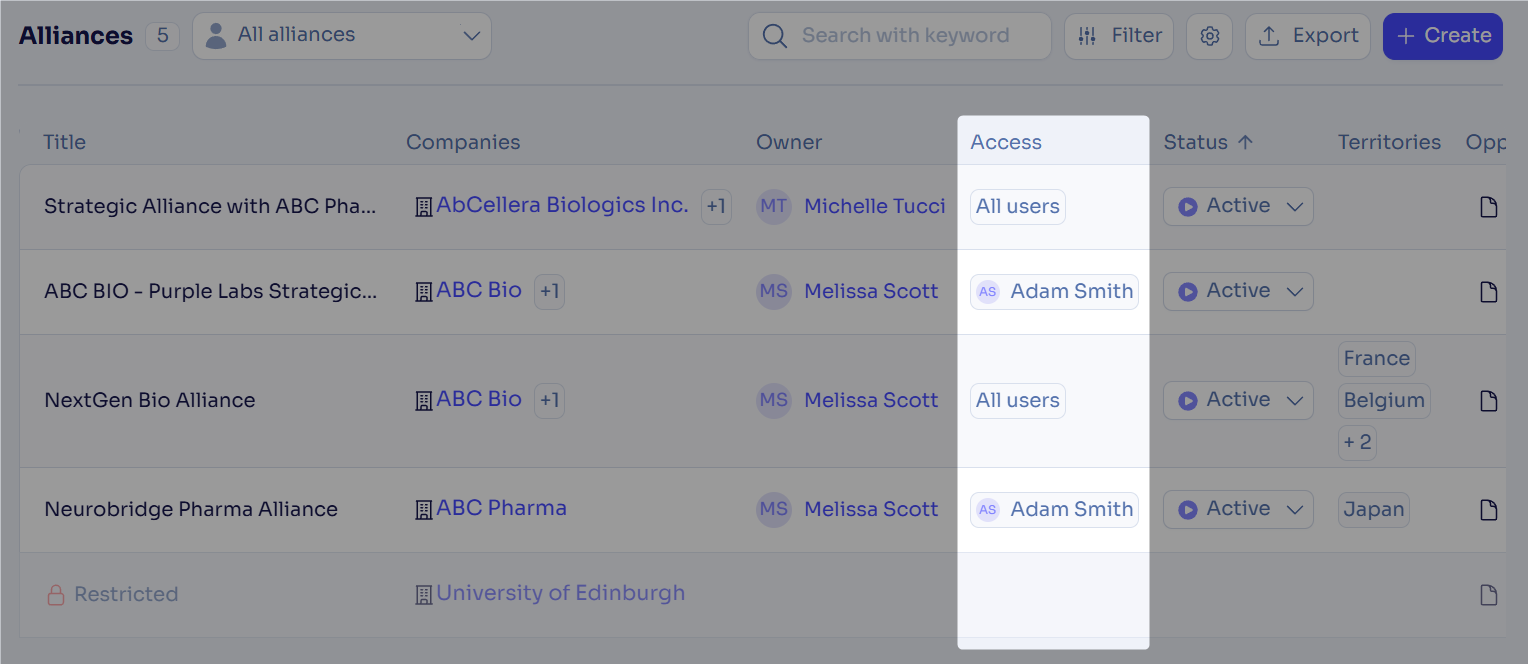This screenshot has width=1528, height=664.
Task: Click the document icon in Strategic Alliance row
Action: click(1488, 206)
